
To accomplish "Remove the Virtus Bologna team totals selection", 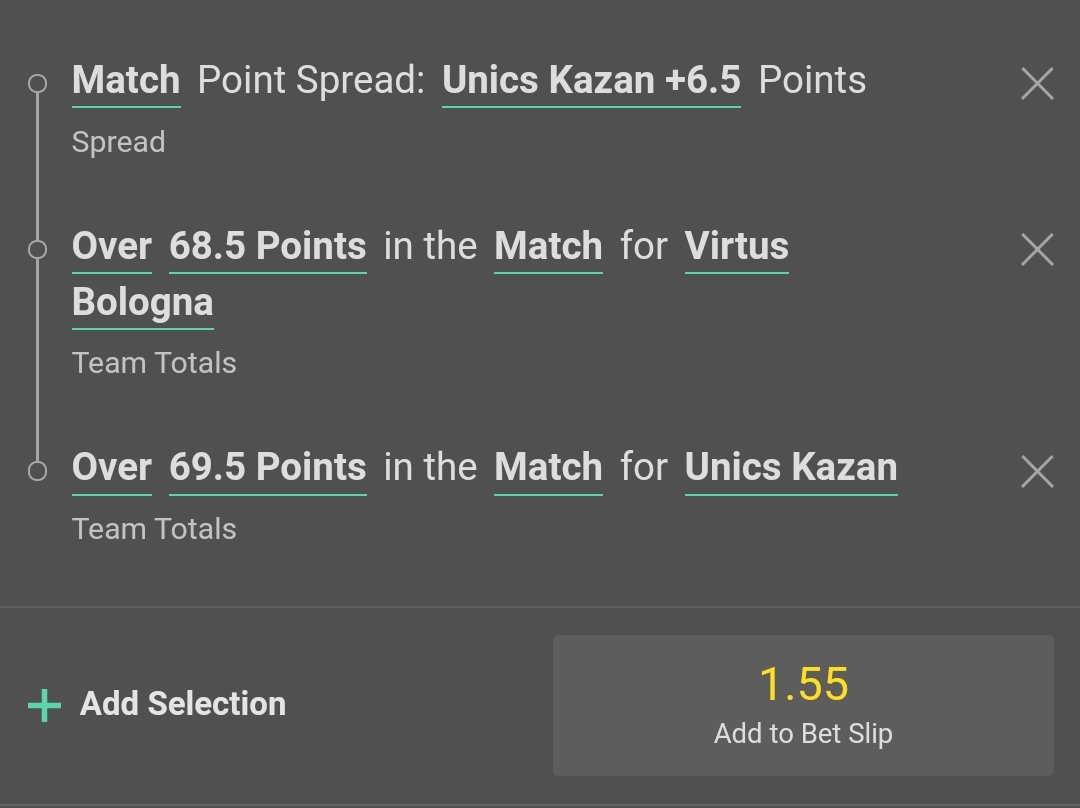I will click(1037, 249).
